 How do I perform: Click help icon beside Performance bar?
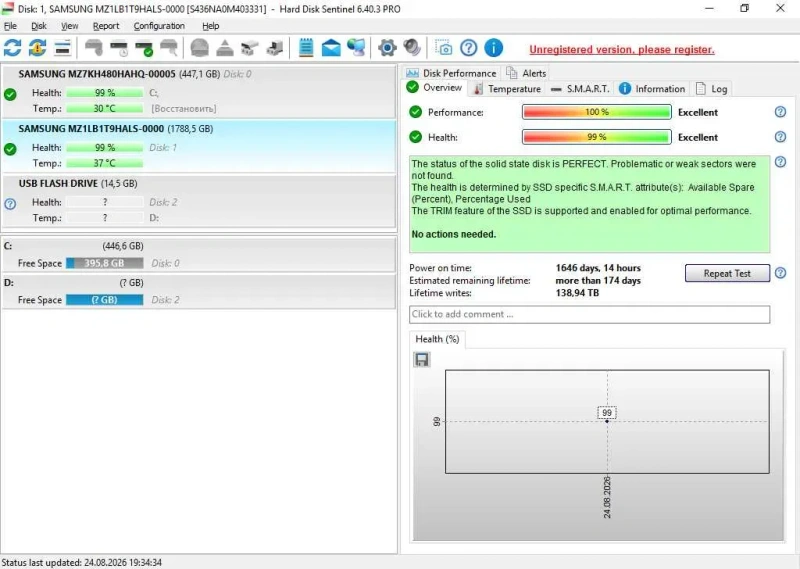click(x=780, y=112)
